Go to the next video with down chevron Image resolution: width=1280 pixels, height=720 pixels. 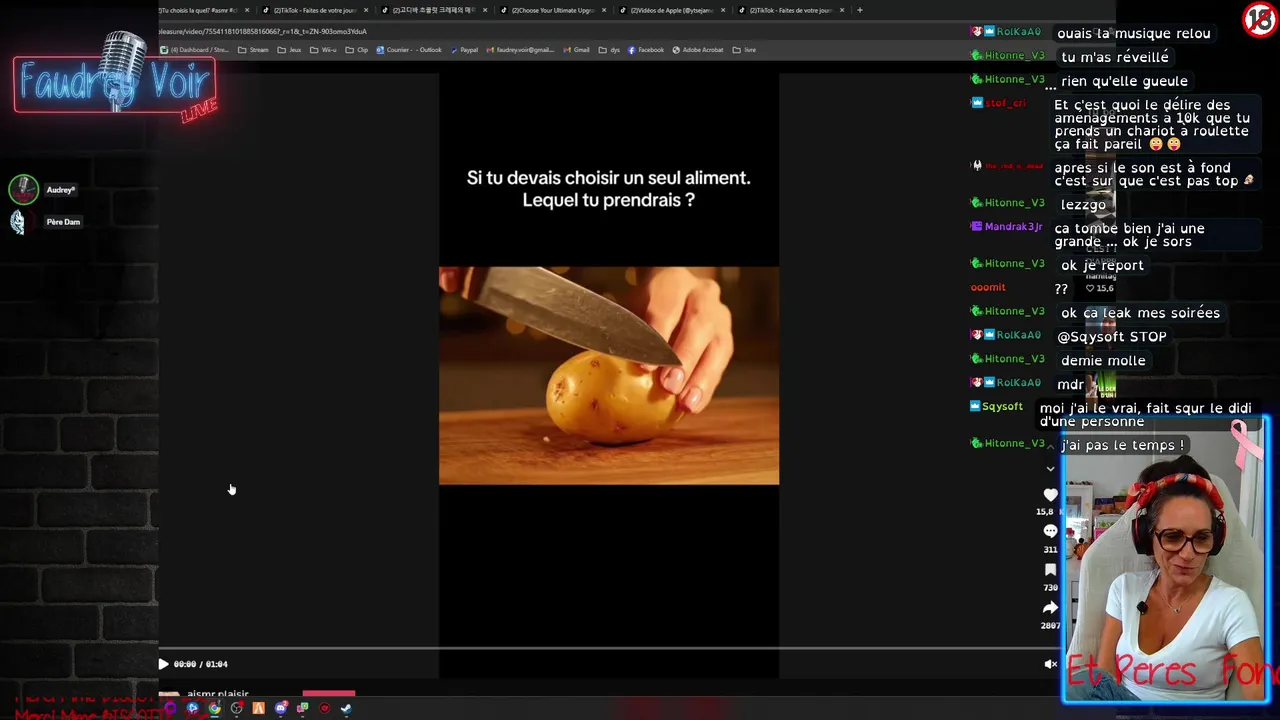[x=1050, y=468]
